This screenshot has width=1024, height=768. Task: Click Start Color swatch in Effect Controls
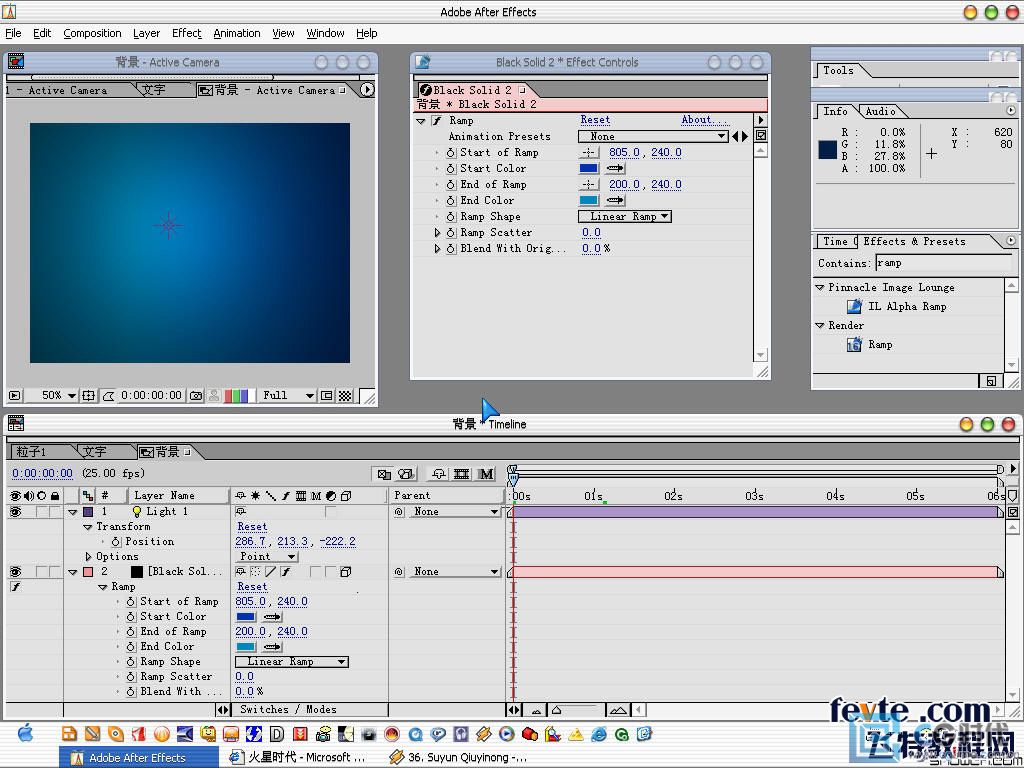[588, 168]
